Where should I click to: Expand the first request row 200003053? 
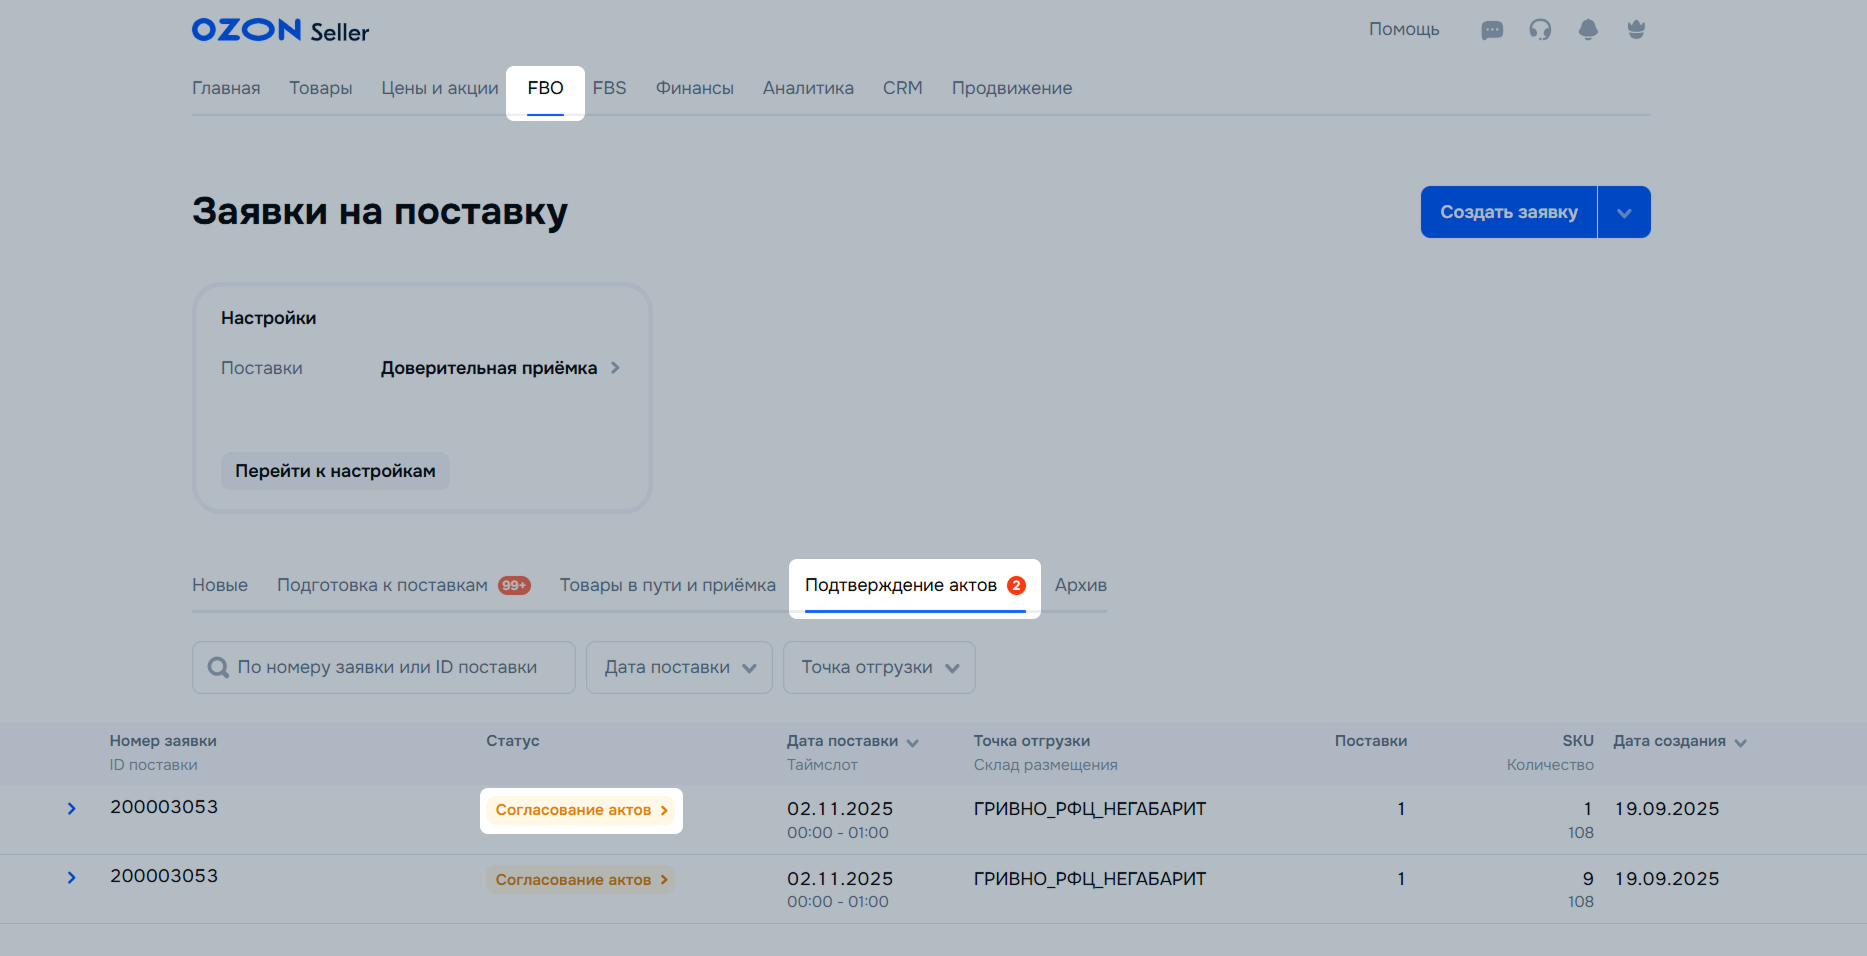tap(71, 809)
